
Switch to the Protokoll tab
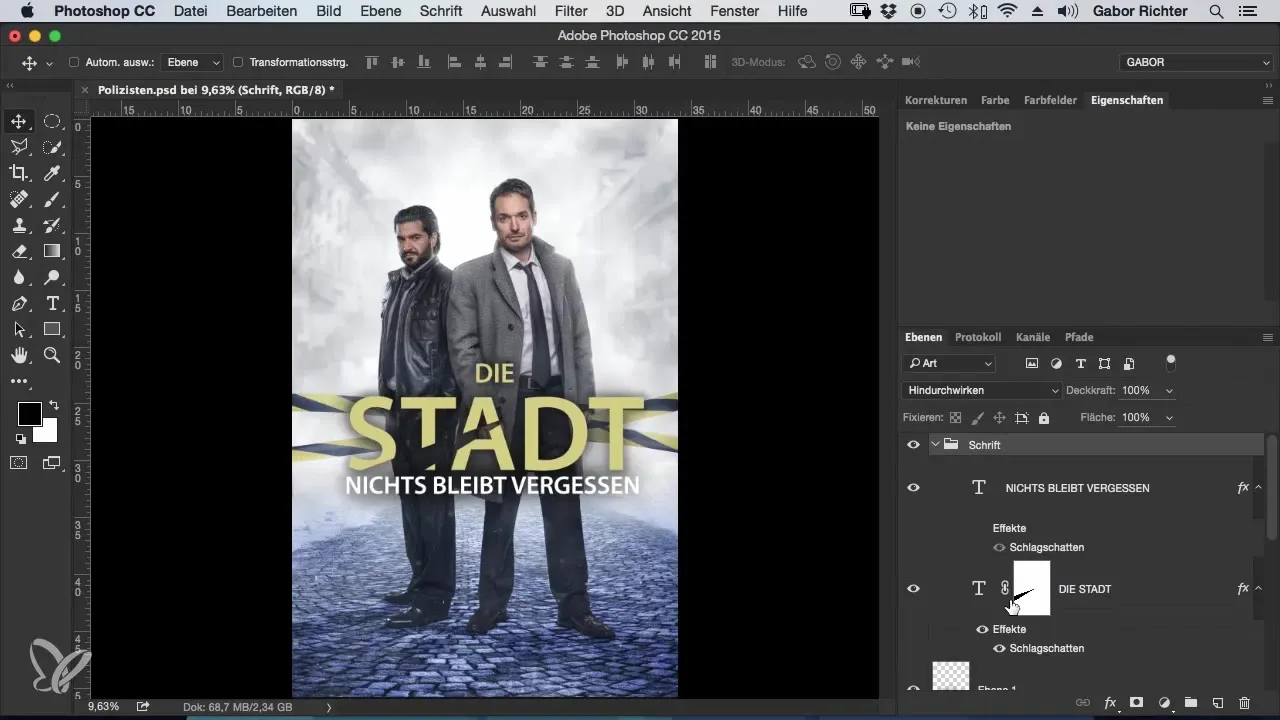[978, 337]
